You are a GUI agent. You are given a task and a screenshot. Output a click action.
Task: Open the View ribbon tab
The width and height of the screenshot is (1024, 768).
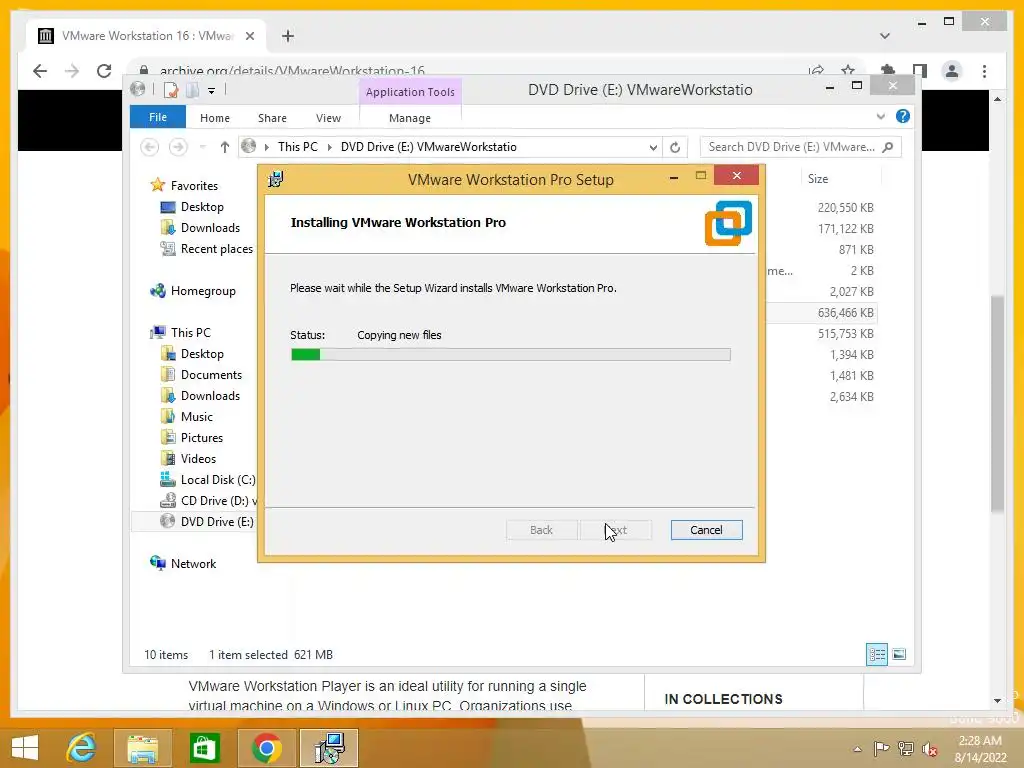coord(328,118)
